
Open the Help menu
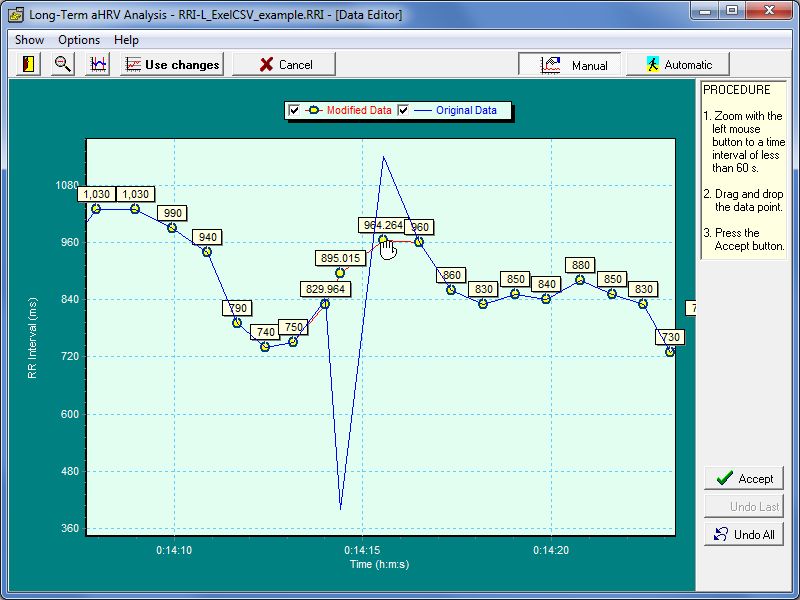point(127,40)
